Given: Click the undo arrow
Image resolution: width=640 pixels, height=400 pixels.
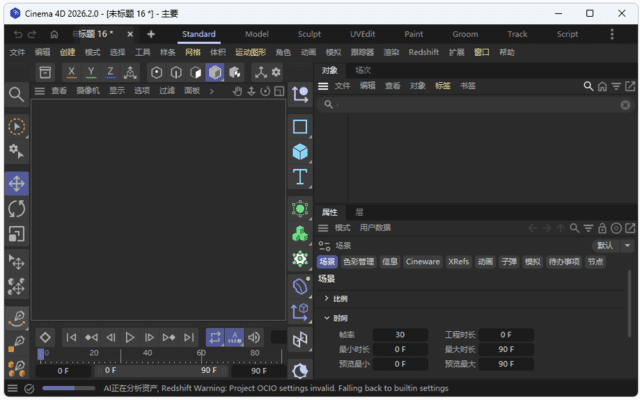Looking at the screenshot, I should click(18, 34).
